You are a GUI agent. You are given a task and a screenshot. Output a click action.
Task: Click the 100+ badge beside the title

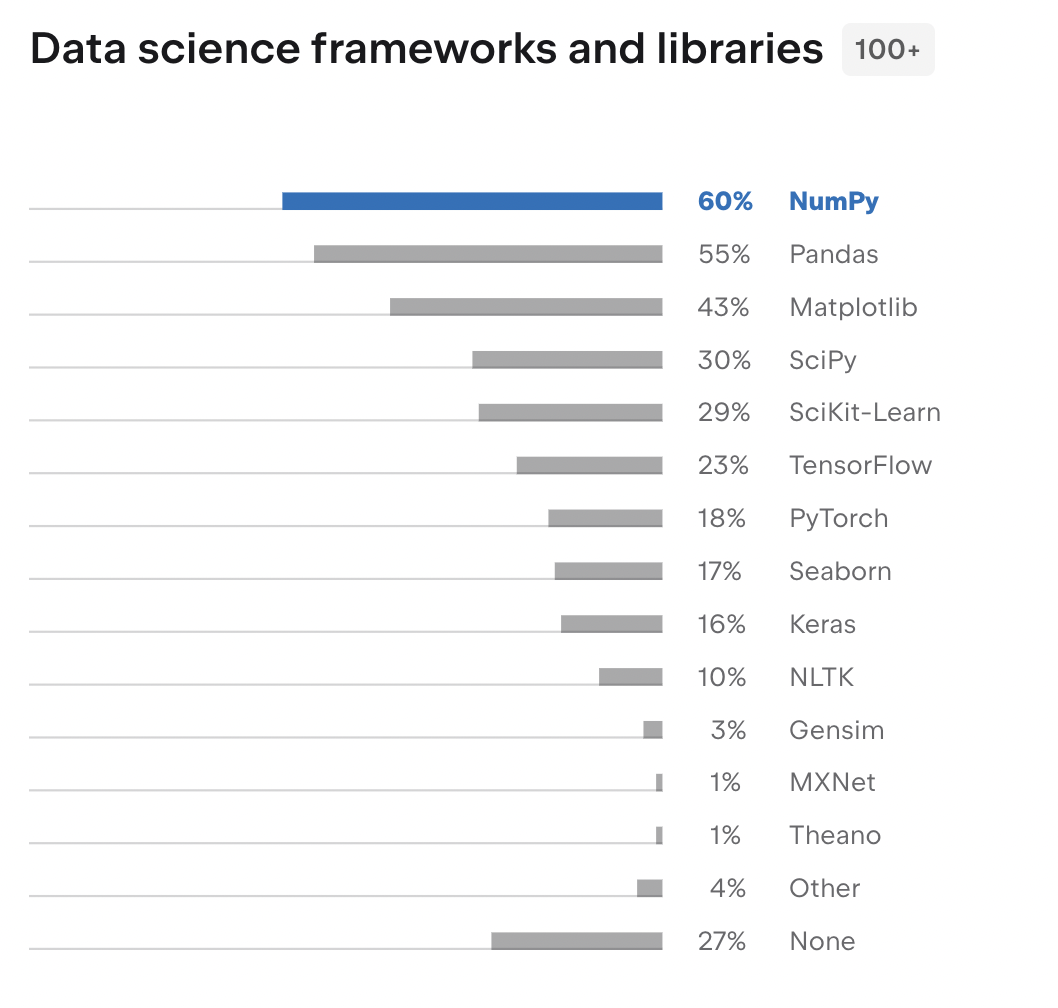(887, 49)
